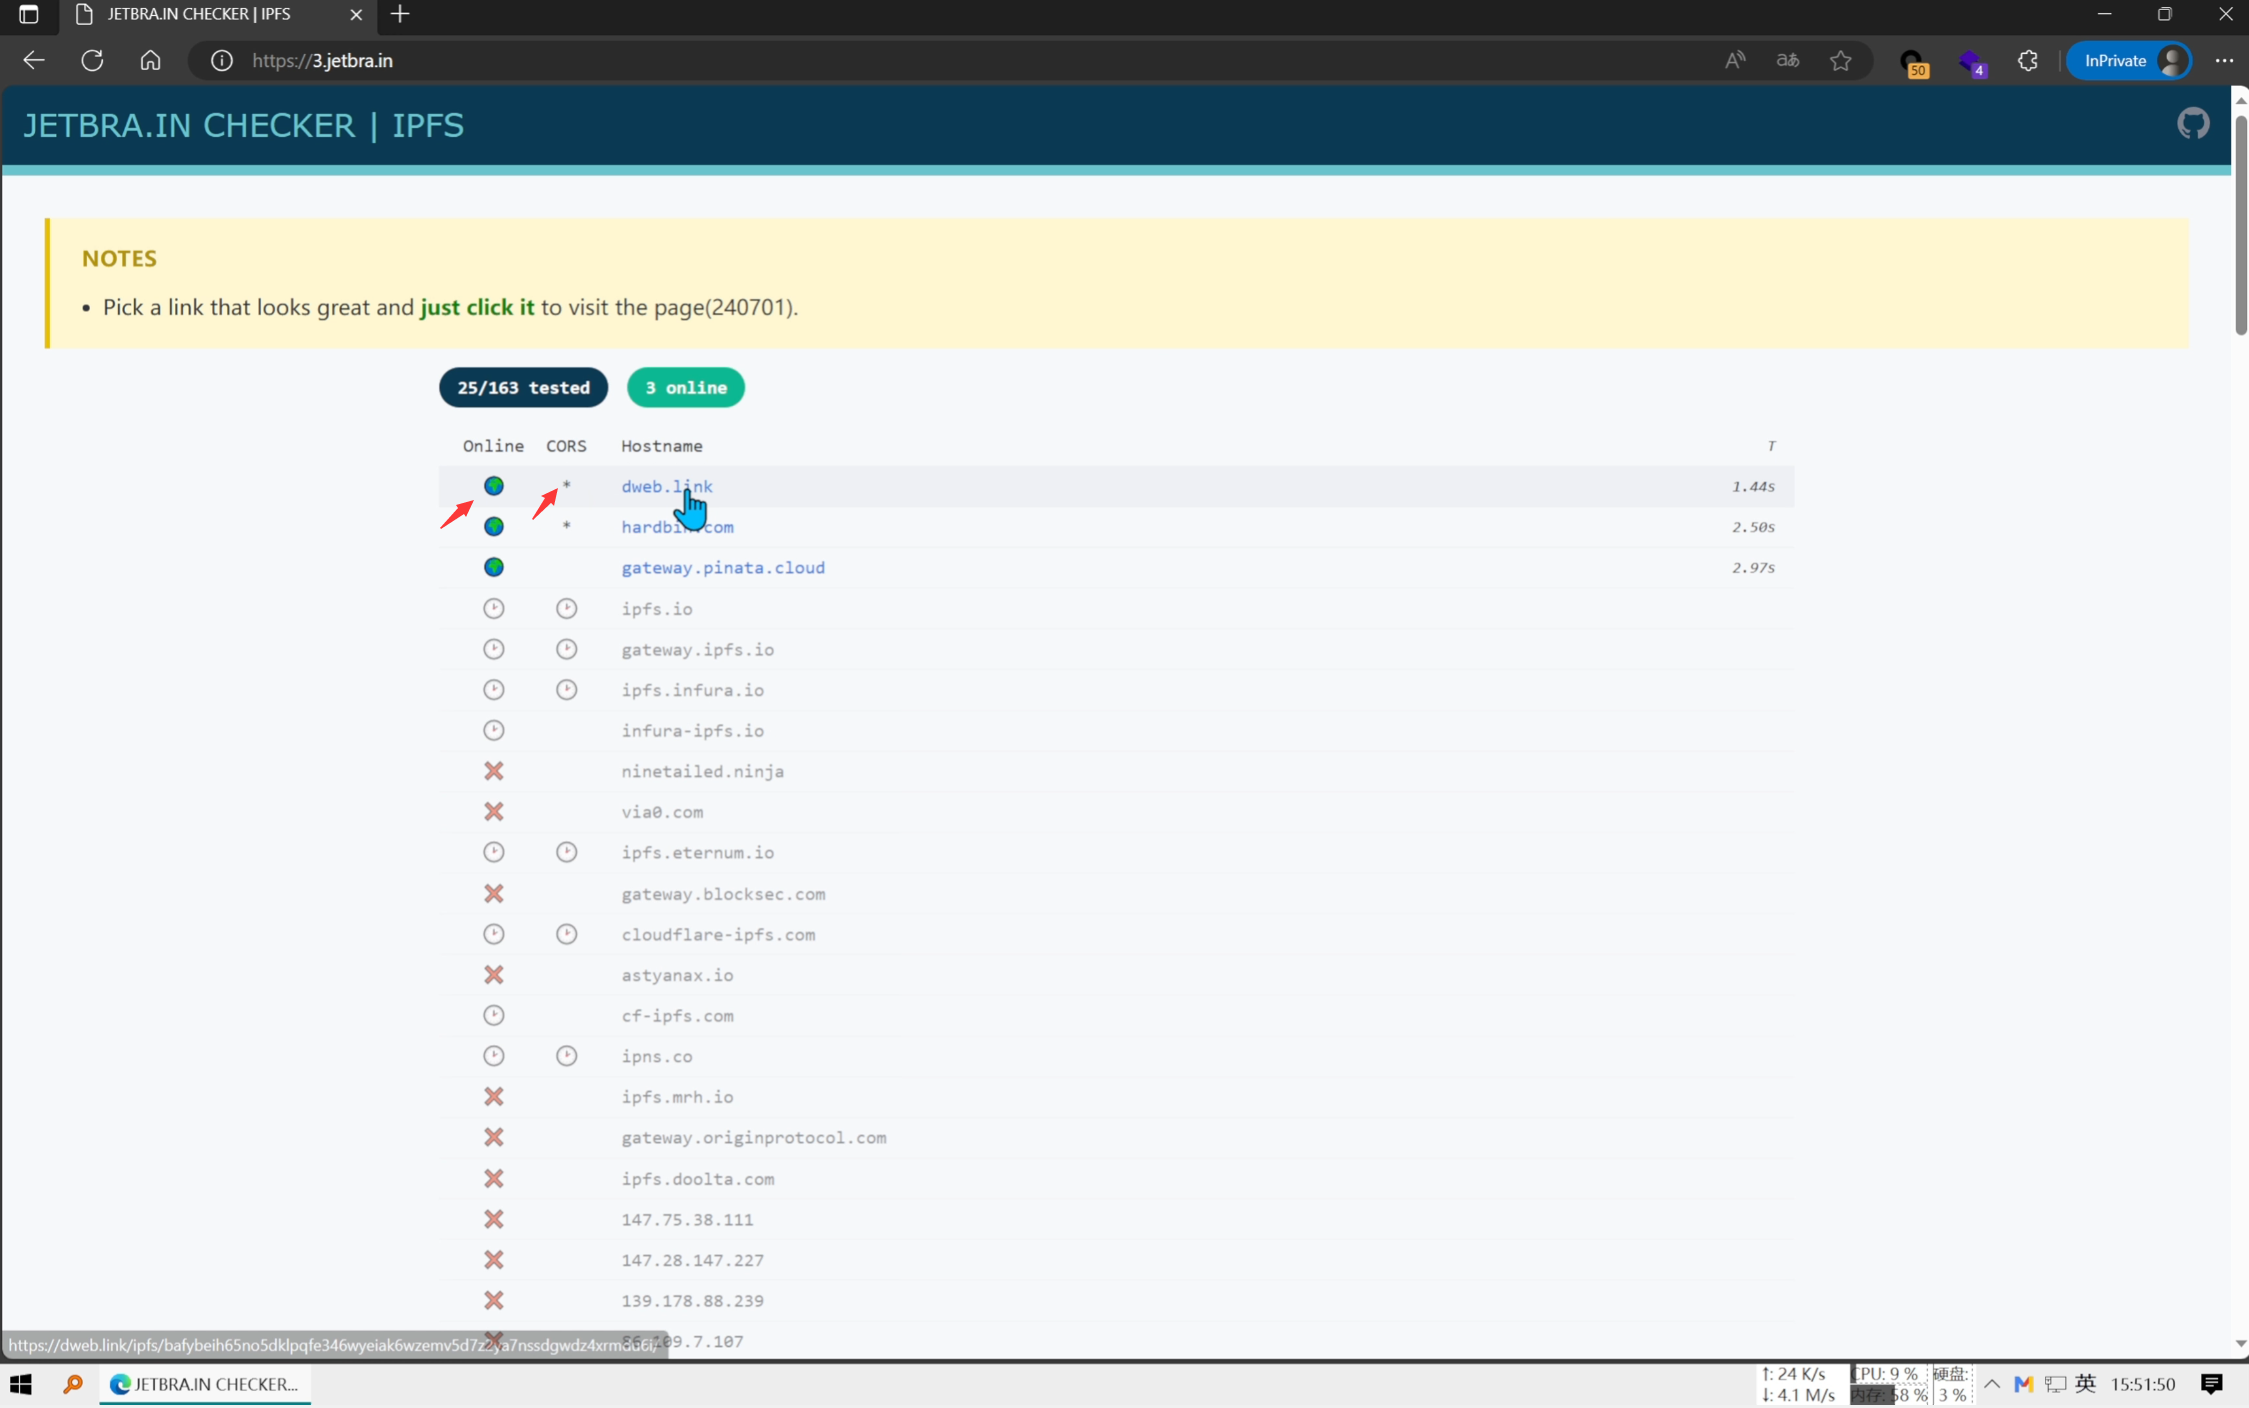Open the purple extension icon with badge 4

click(x=1971, y=62)
